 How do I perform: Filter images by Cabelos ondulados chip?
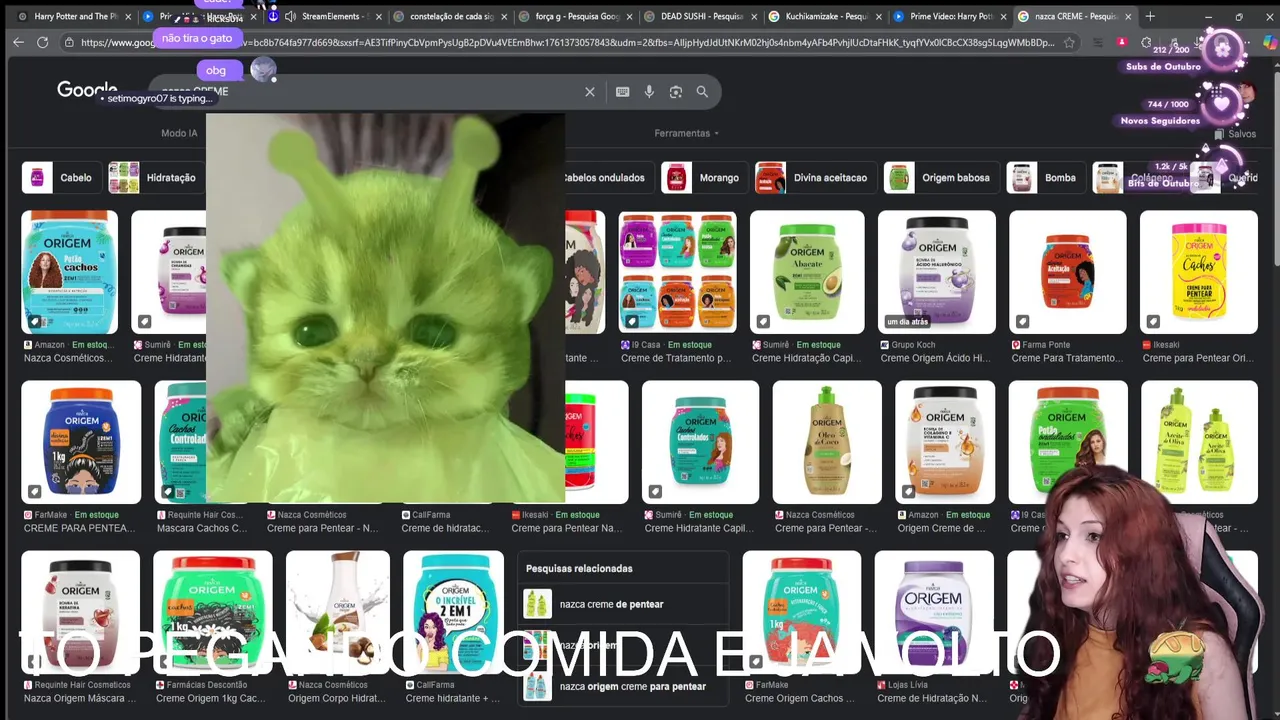pos(603,178)
